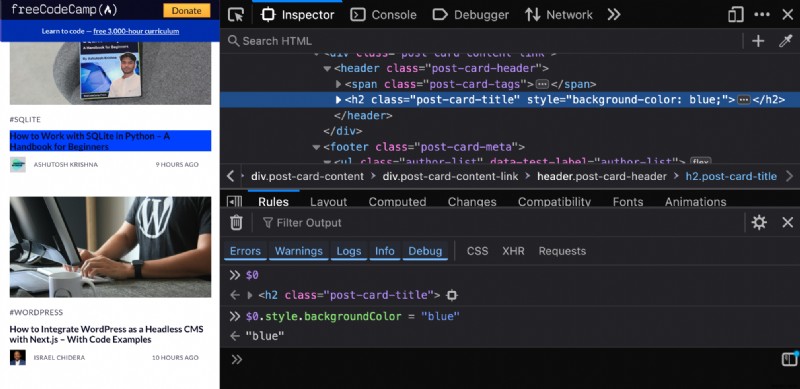
Task: Open author Israel Chidera's profile
Action: (x=59, y=357)
